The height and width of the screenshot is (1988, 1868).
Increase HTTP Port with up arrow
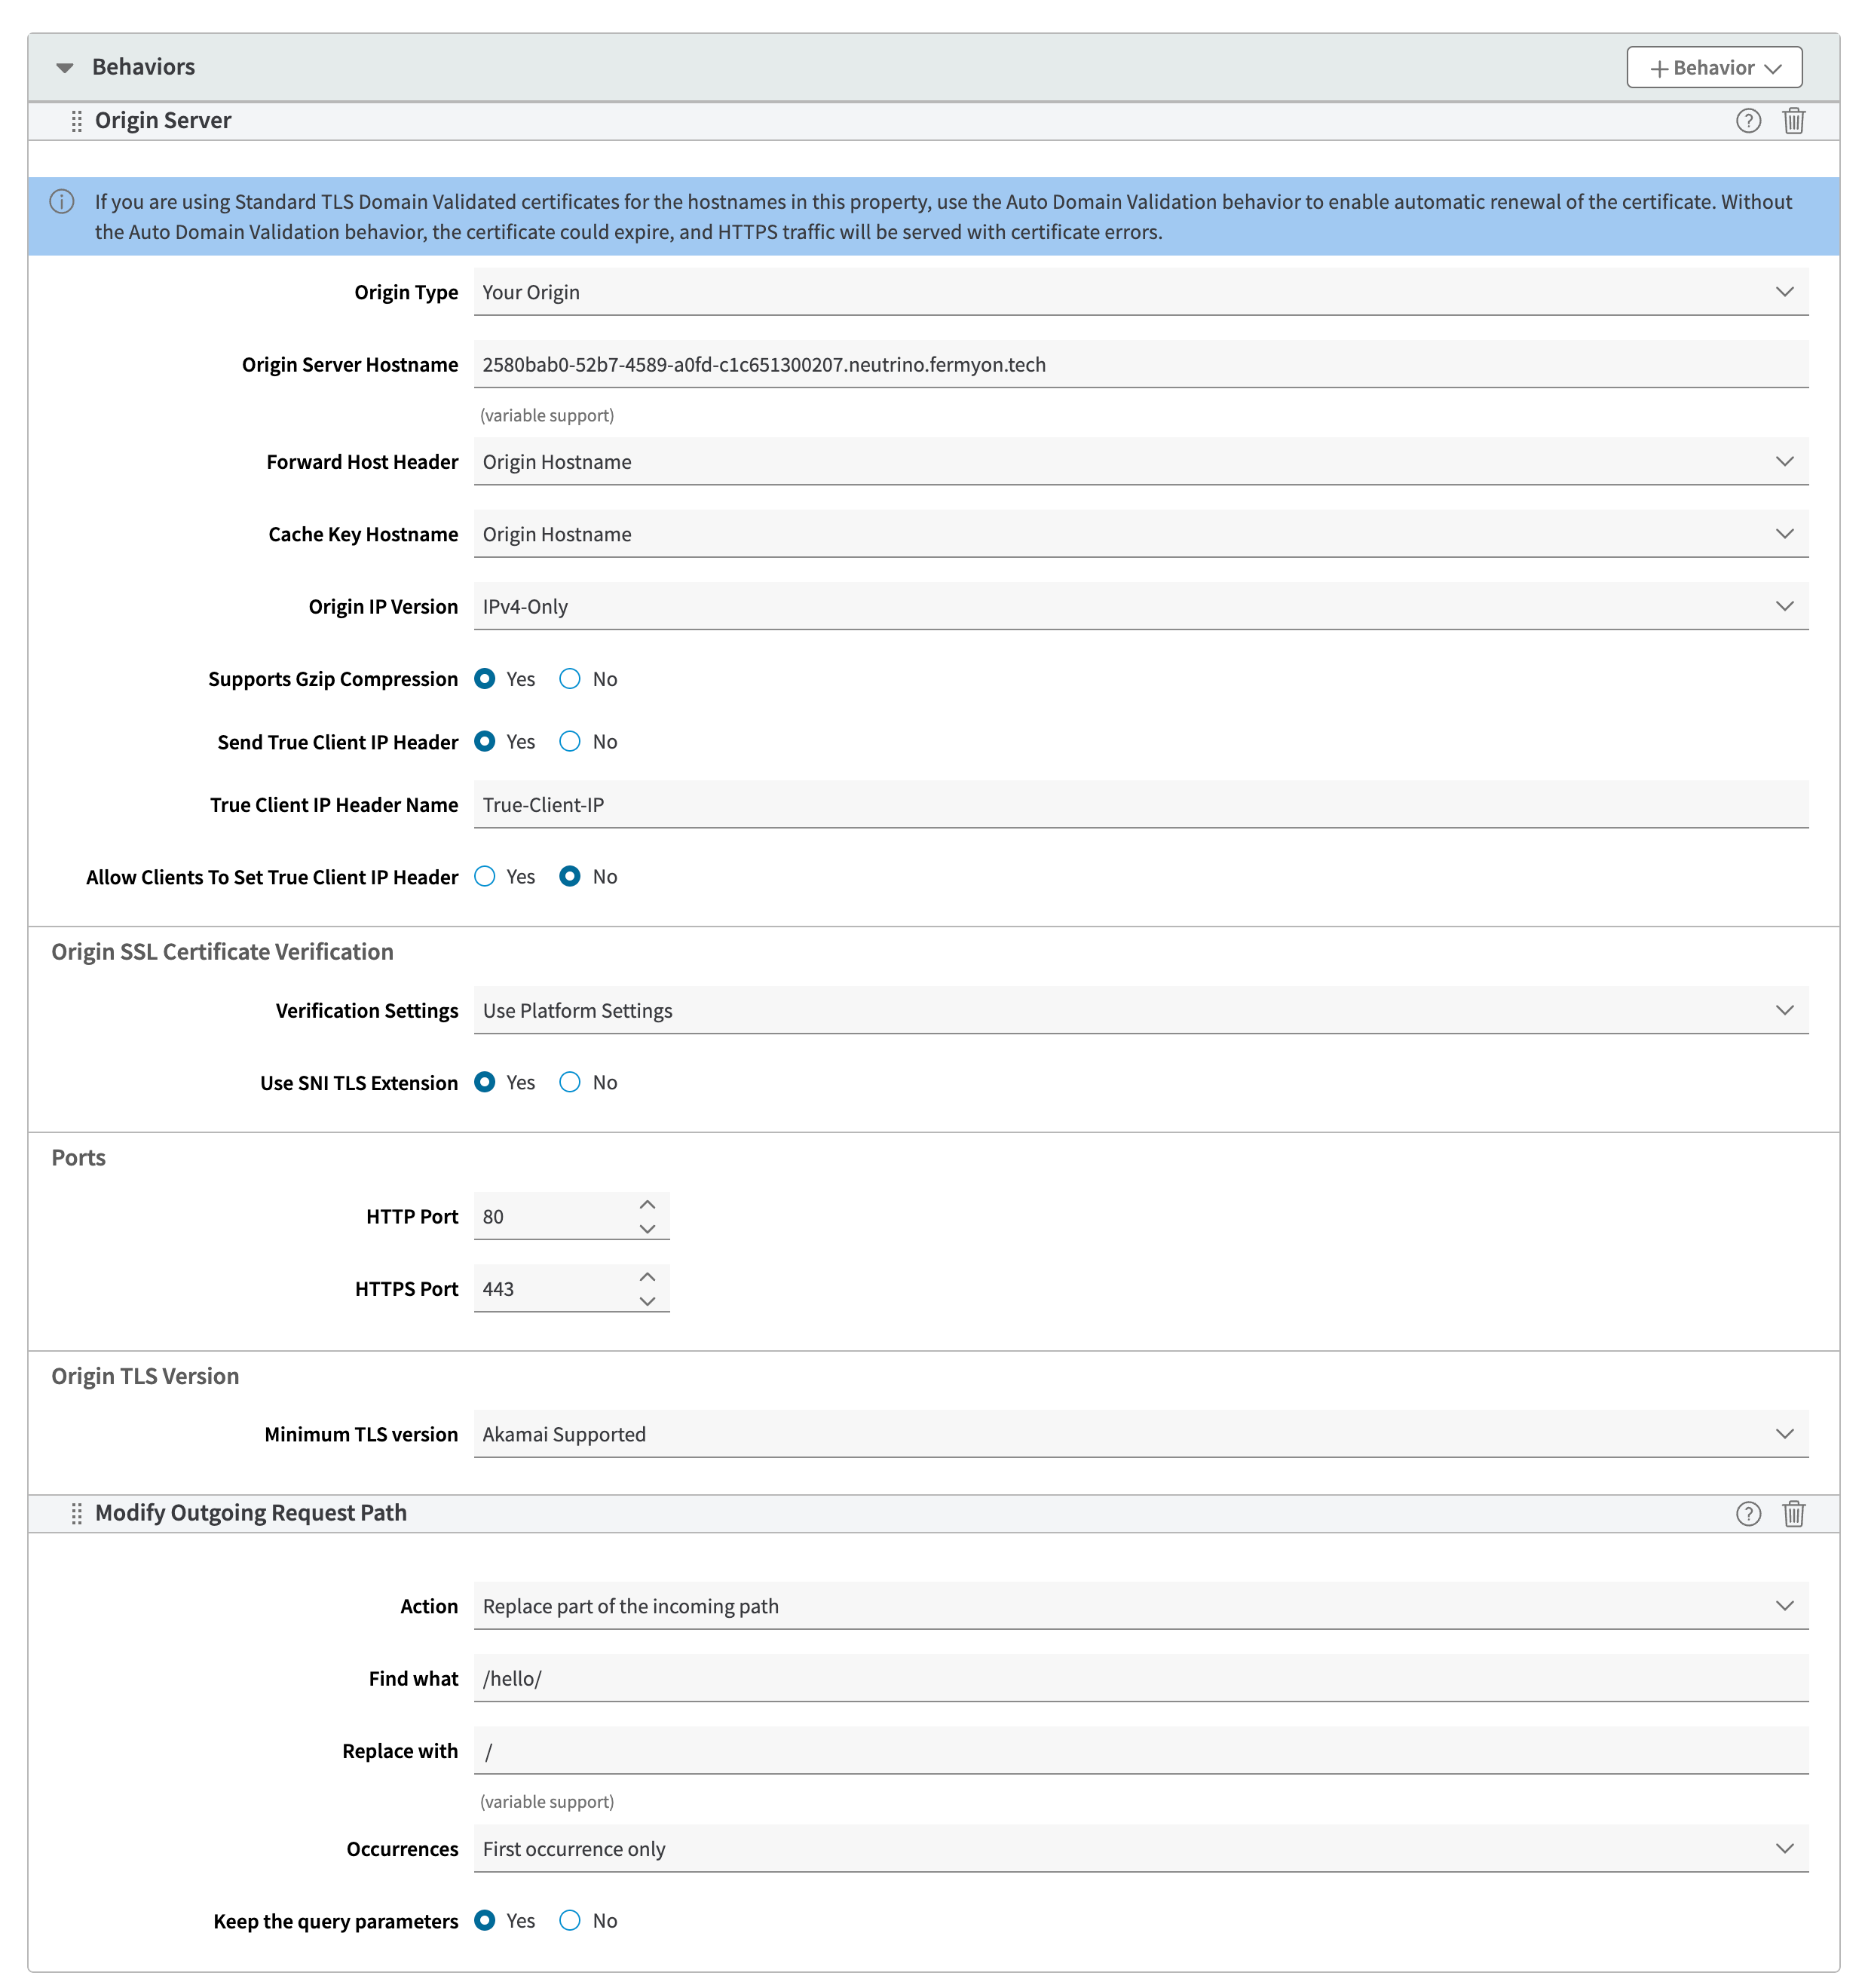pos(647,1205)
